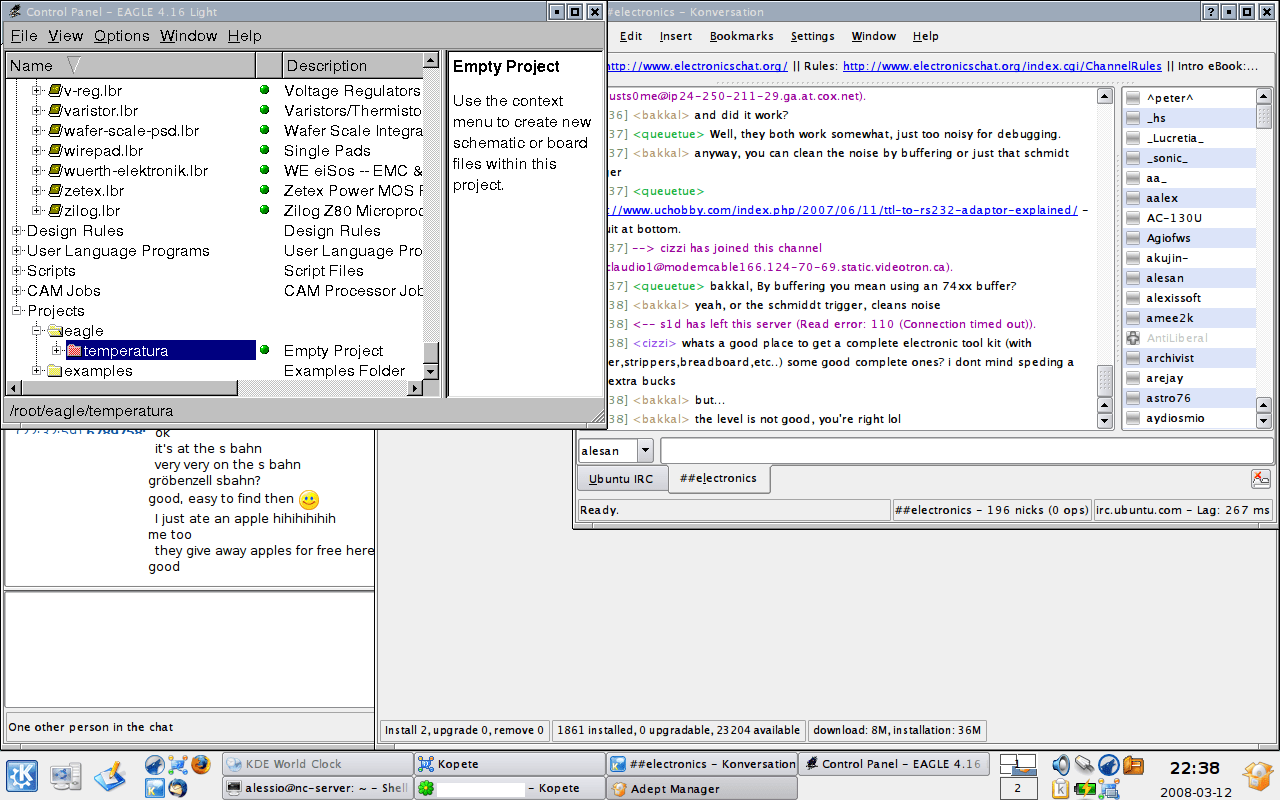Toggle the green in-use dot for zetex.lbr
The image size is (1280, 800).
[265, 191]
